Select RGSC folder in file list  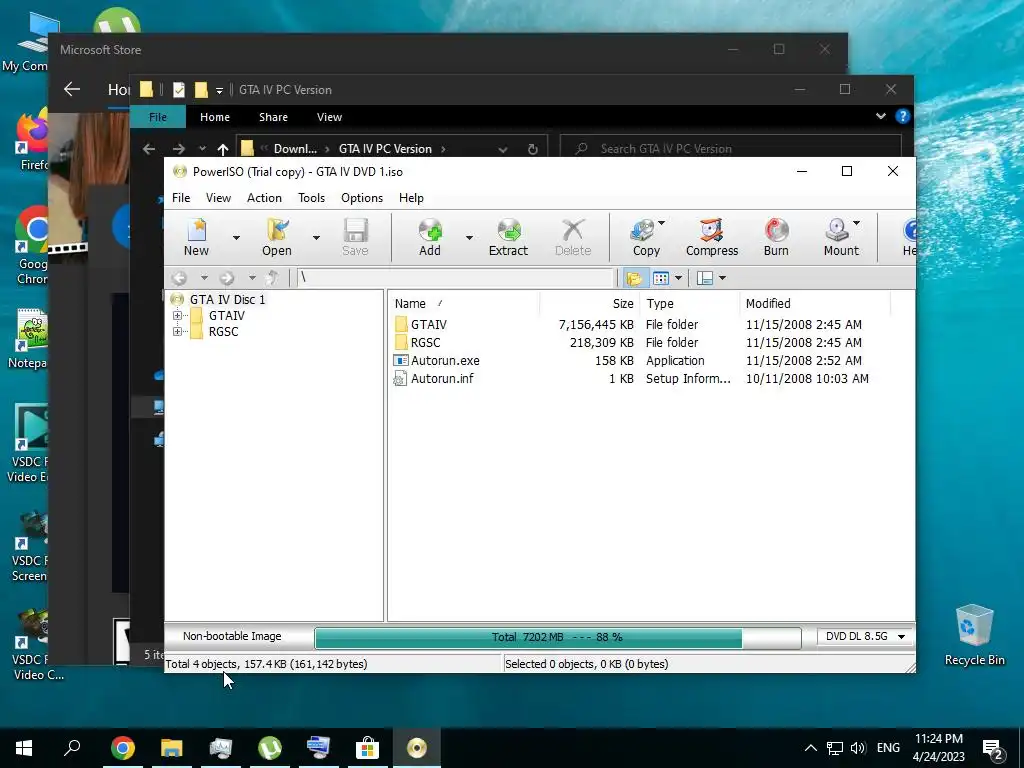coord(425,343)
